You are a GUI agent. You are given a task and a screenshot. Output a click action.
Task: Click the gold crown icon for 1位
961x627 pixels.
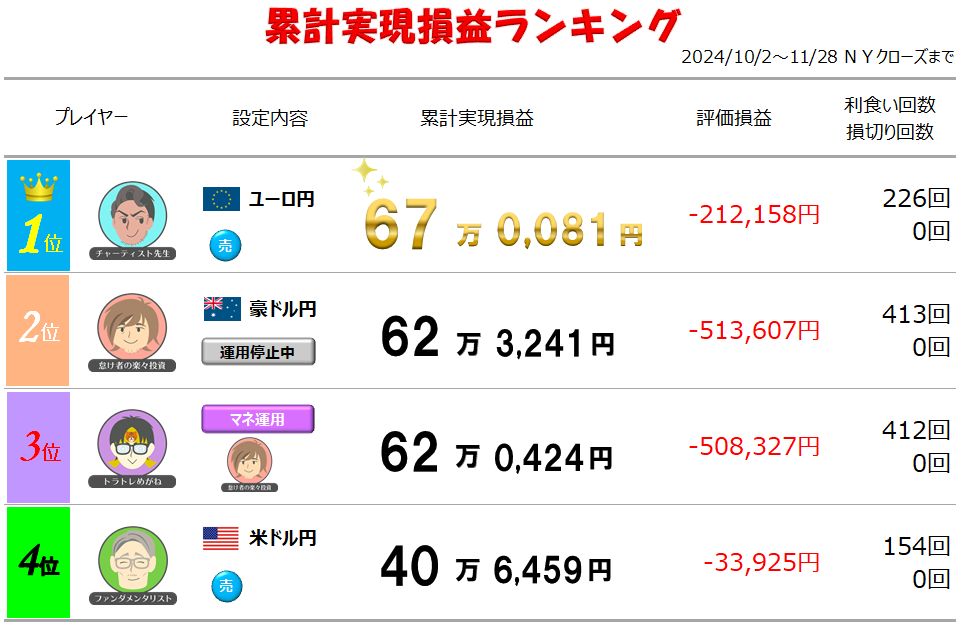pyautogui.click(x=39, y=187)
